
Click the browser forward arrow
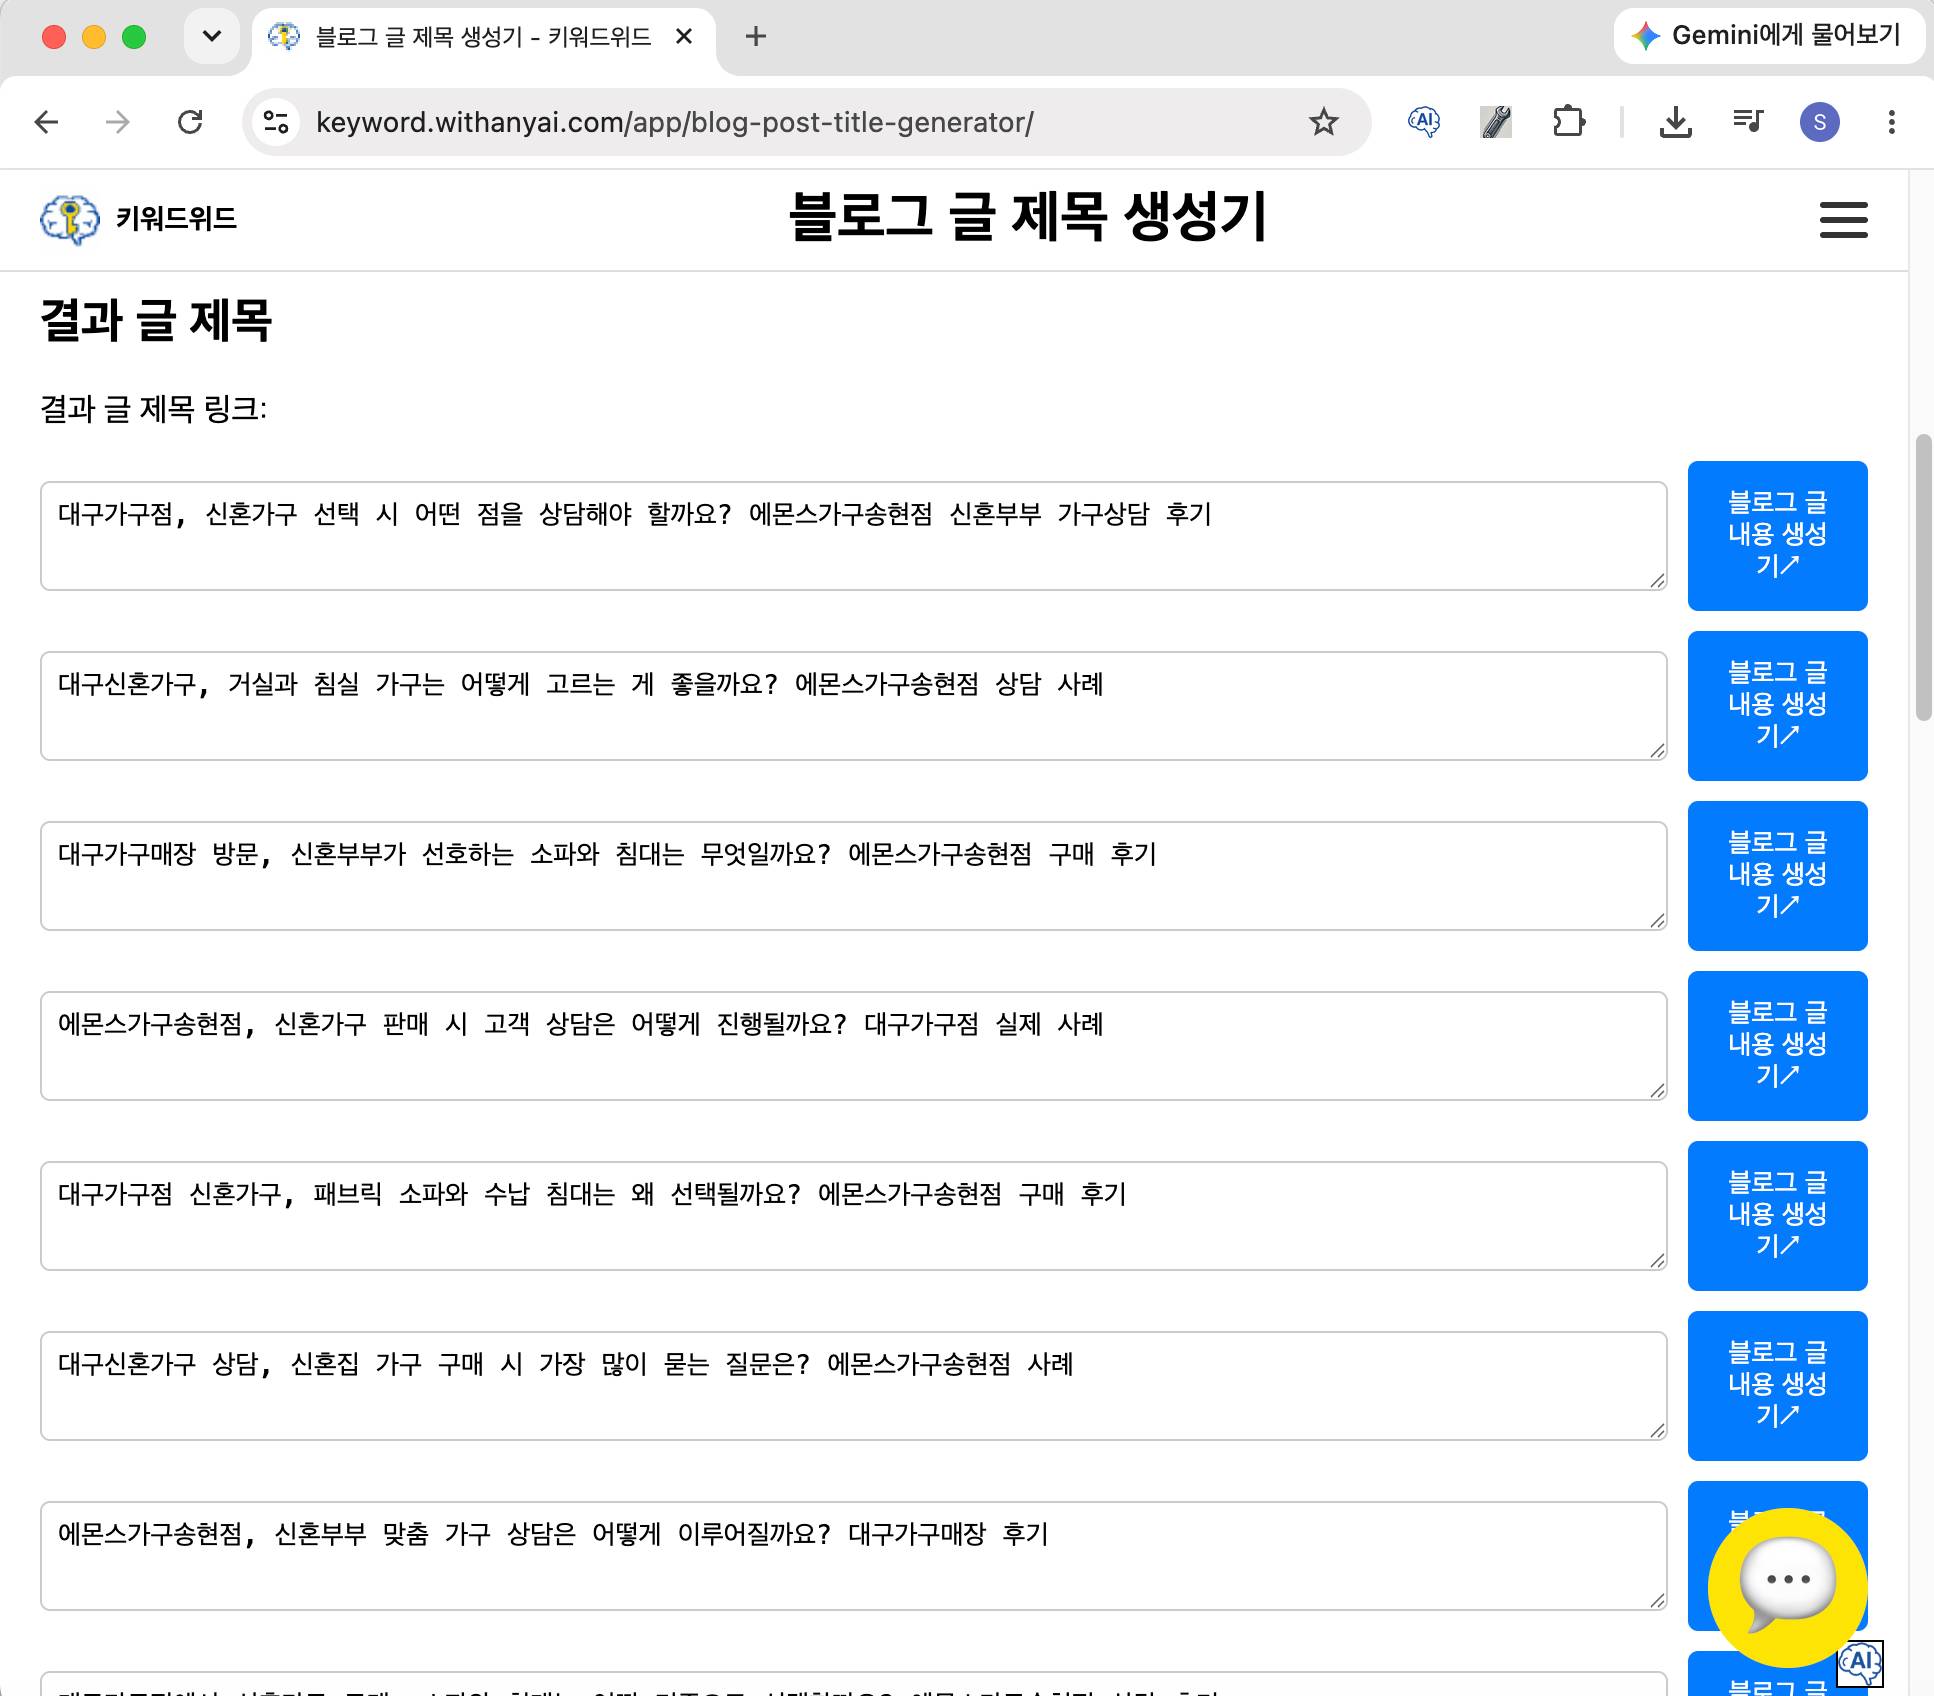[x=118, y=122]
